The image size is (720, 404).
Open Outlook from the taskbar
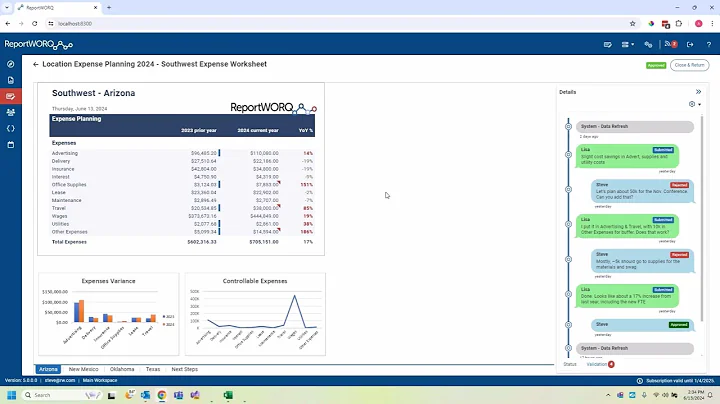click(146, 395)
